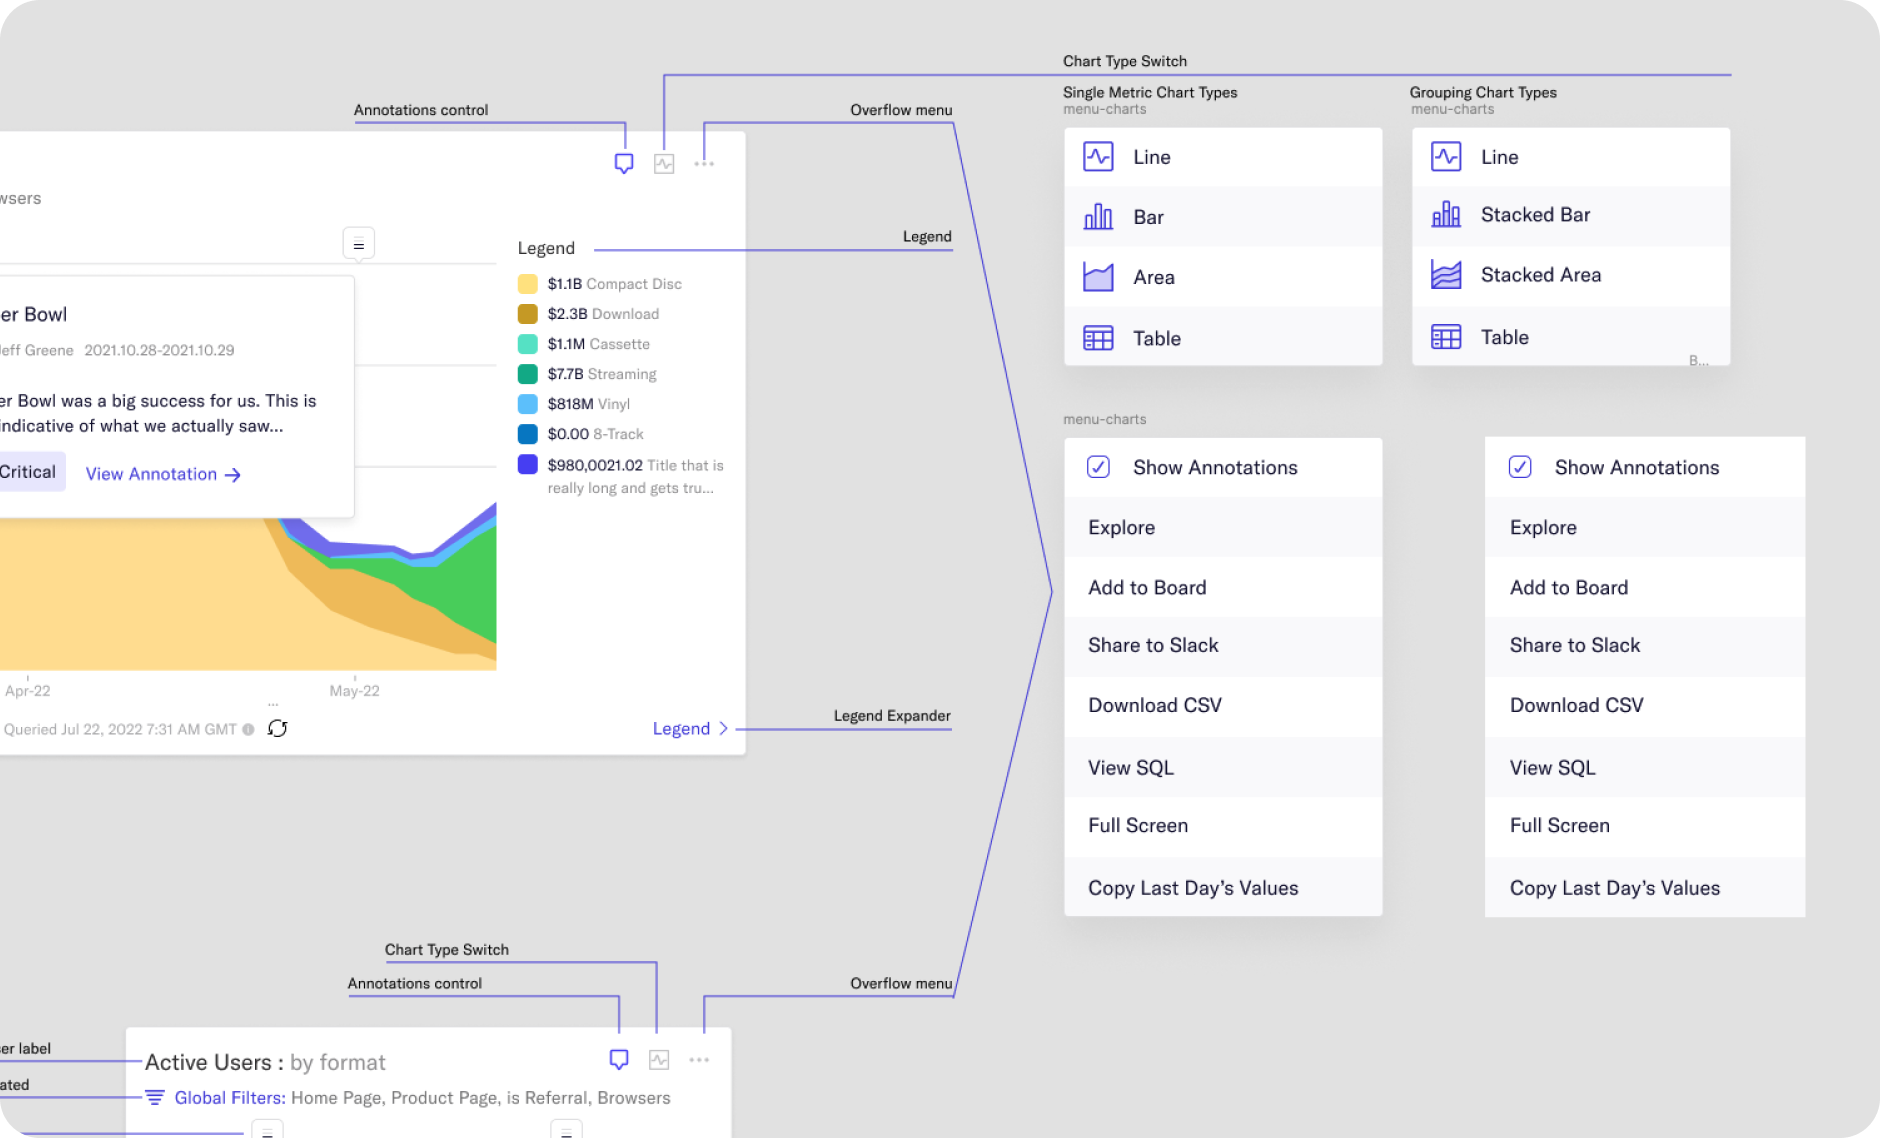Click the Vinyl legend color swatch
Viewport: 1880px width, 1138px height.
[528, 404]
